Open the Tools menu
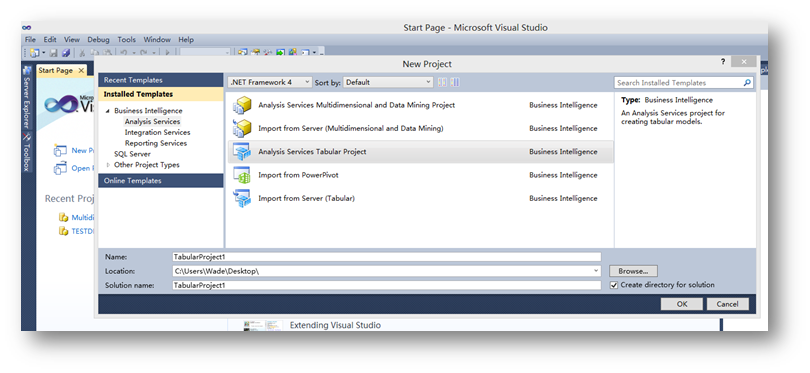 click(127, 39)
